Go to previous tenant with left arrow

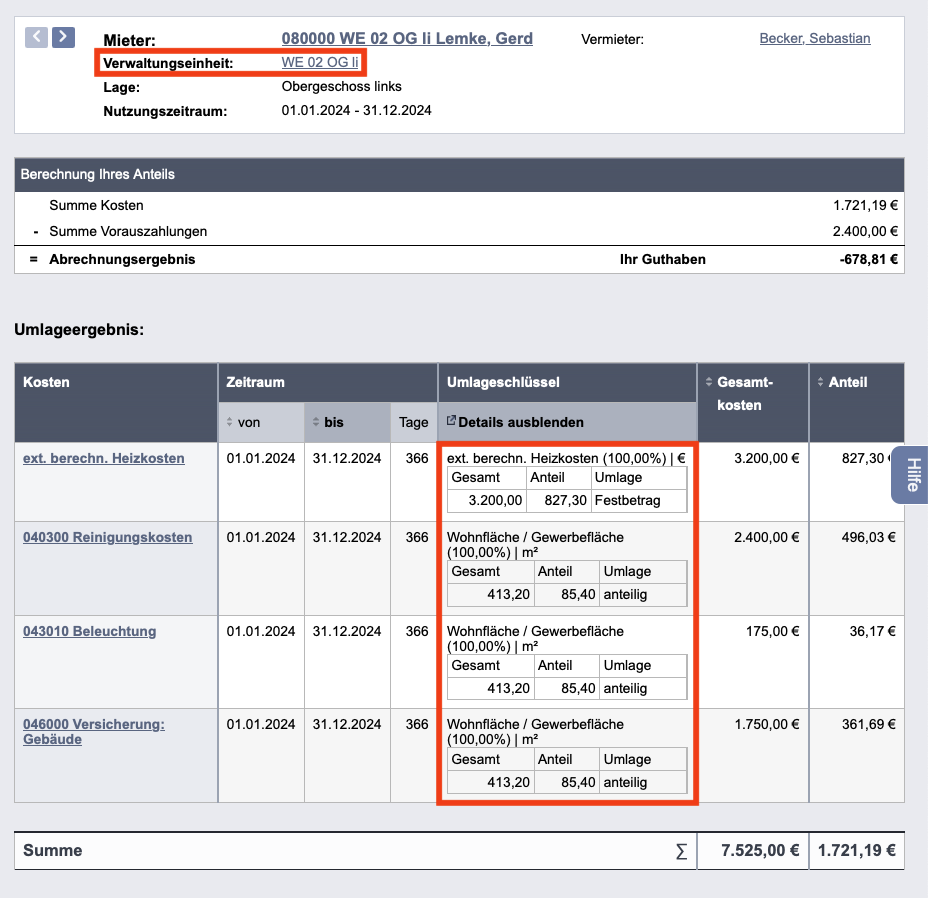[36, 37]
